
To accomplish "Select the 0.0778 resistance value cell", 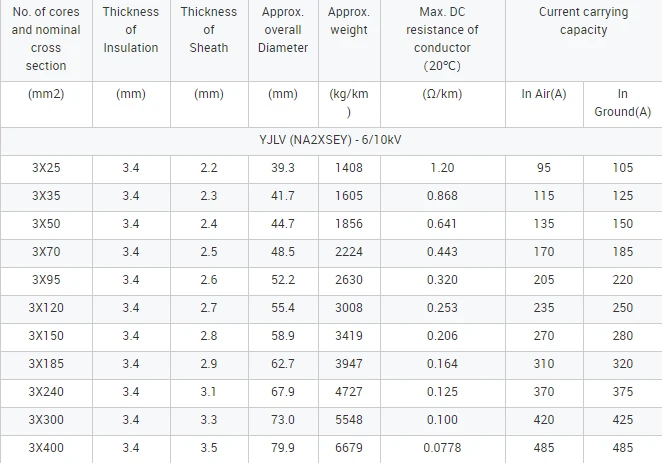I will pyautogui.click(x=442, y=448).
